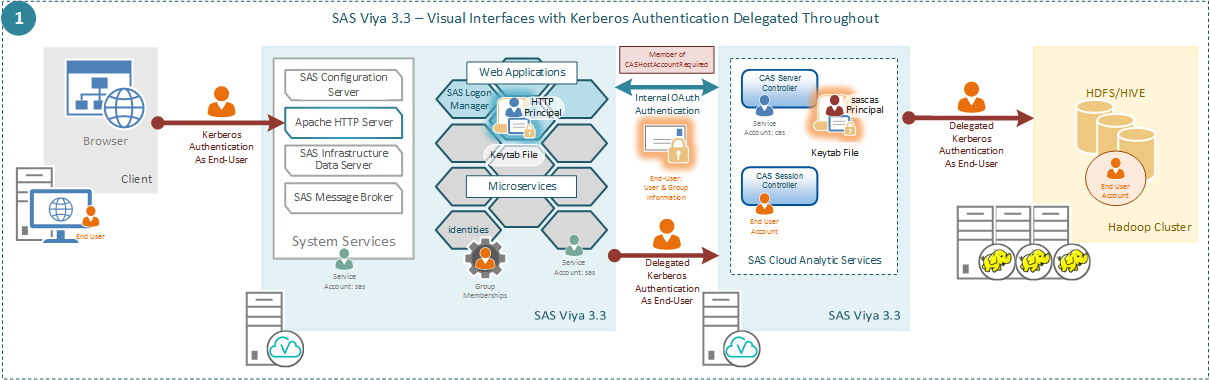The image size is (1210, 380).
Task: Select the CAS Server Controller box
Action: tap(779, 89)
